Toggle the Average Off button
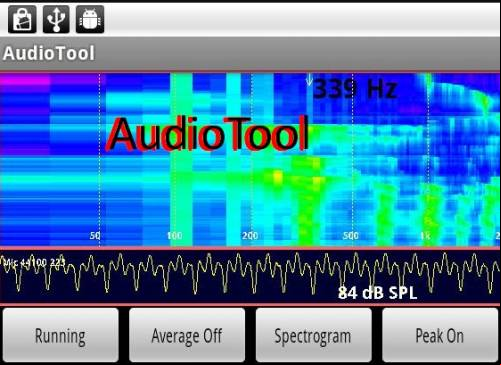Screen dimensions: 501x365 pos(187,335)
